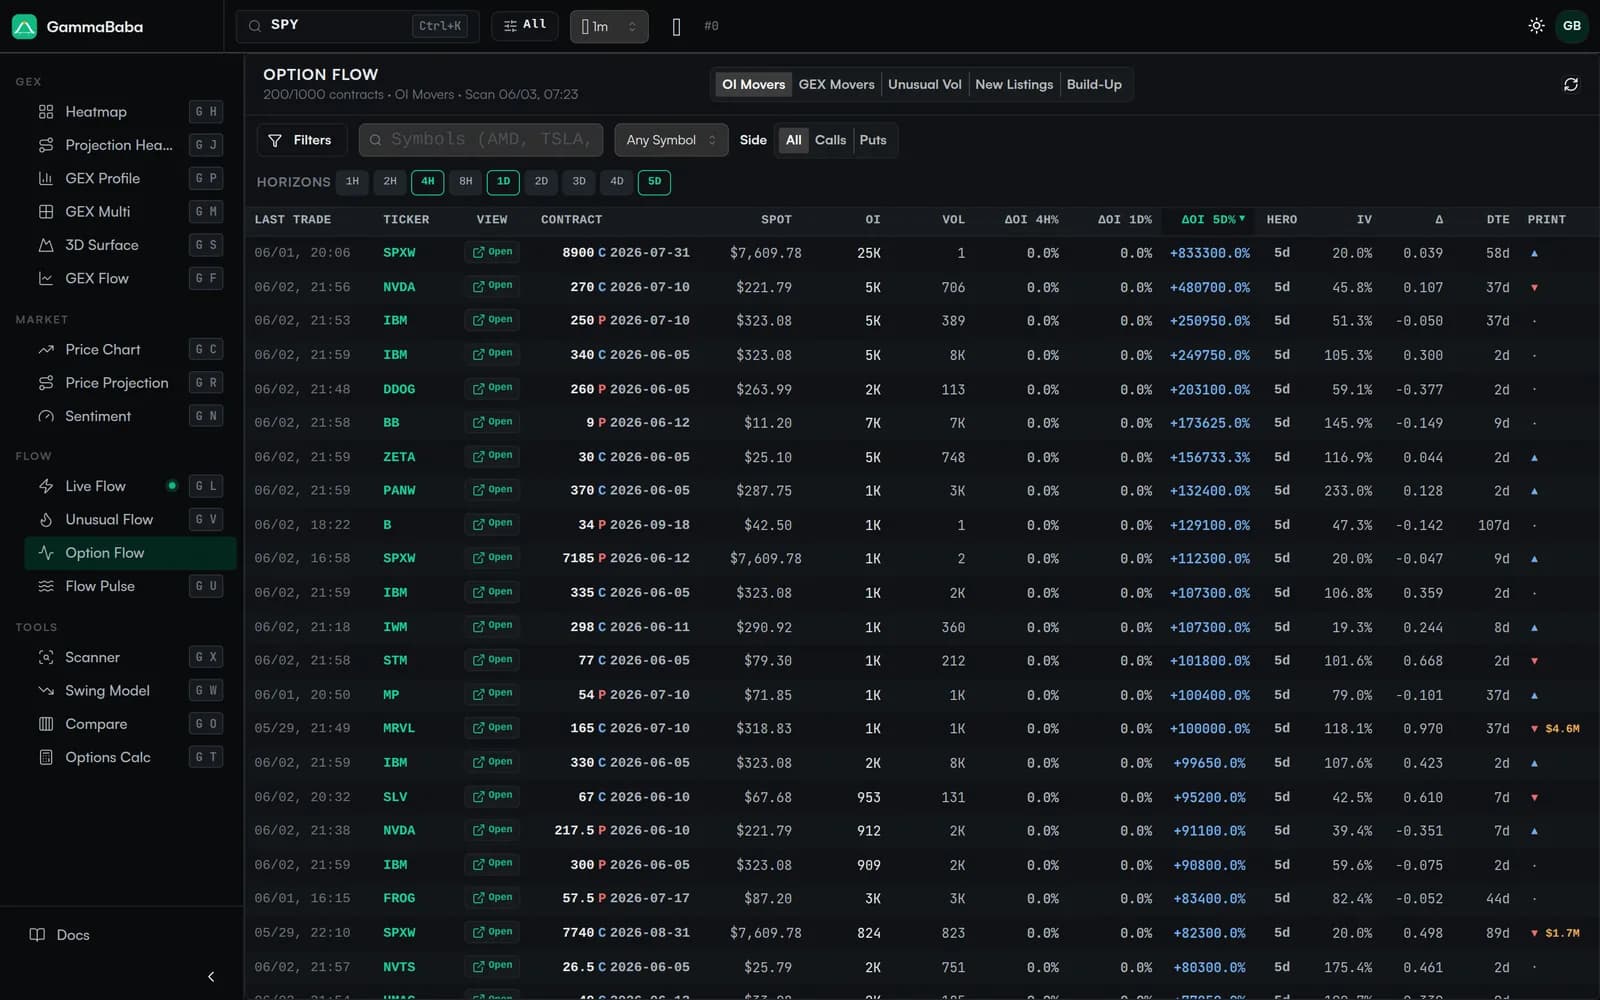
Task: Open the Price Chart icon
Action: tap(46, 349)
